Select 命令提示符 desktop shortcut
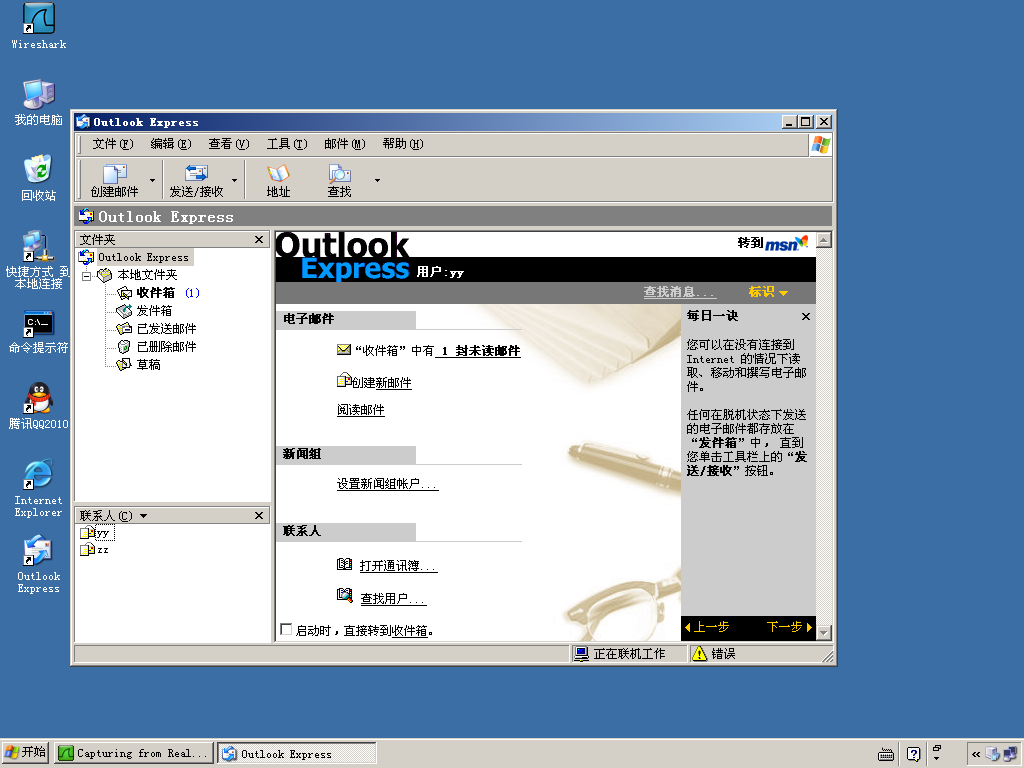Screen dimensions: 1024x768 (x=39, y=332)
